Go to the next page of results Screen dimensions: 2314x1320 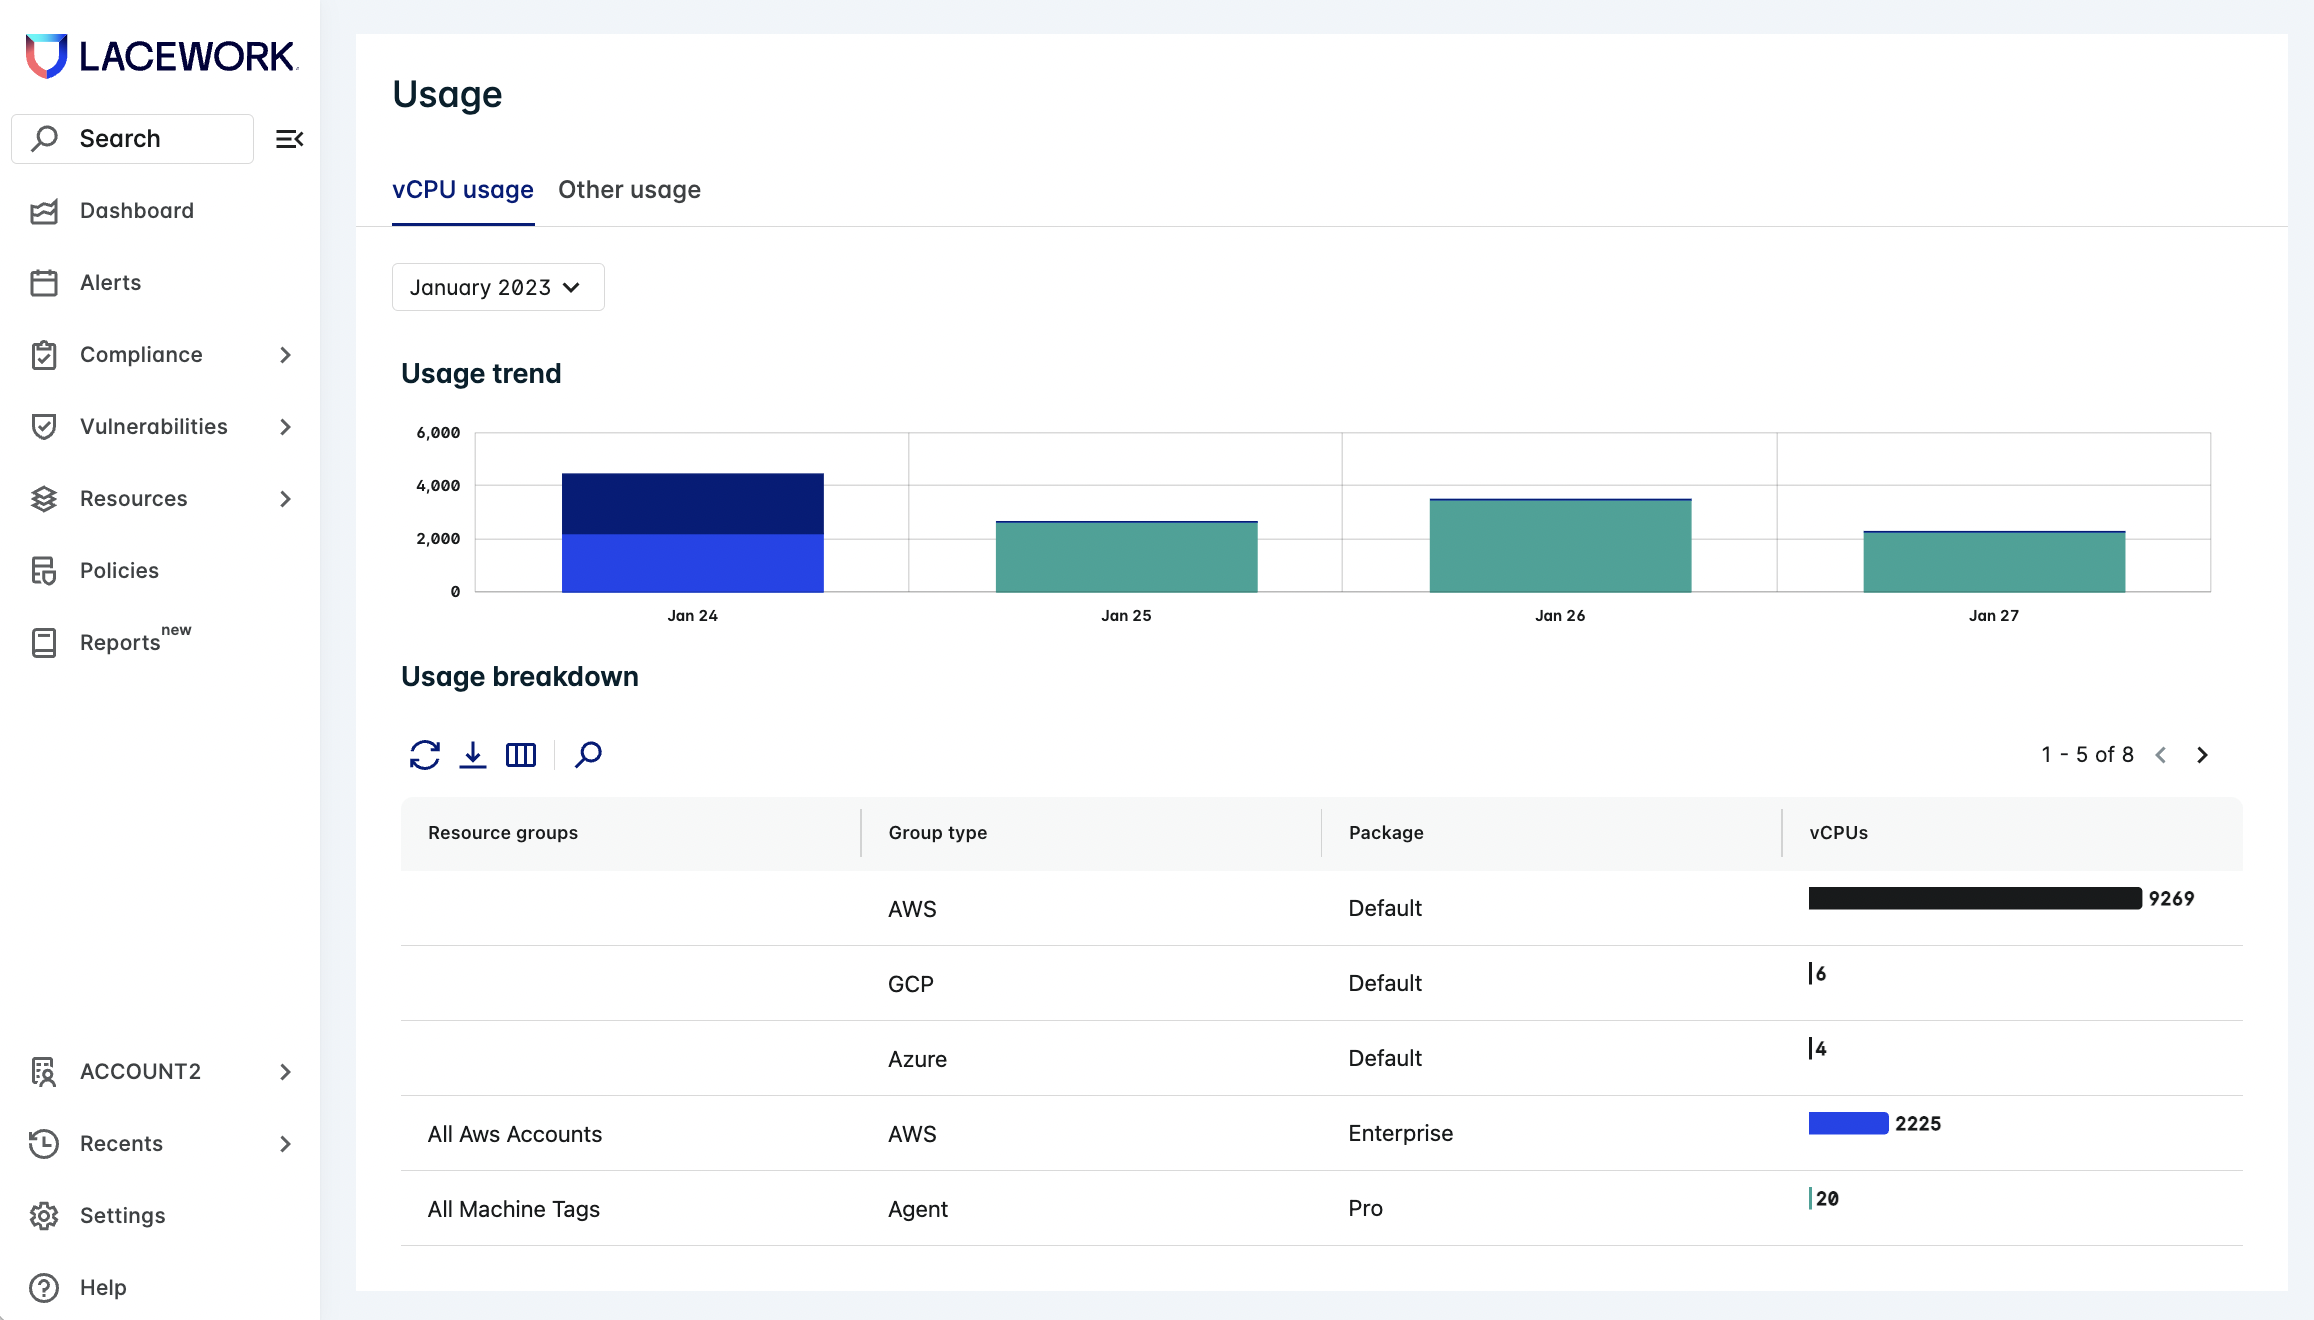[2202, 755]
